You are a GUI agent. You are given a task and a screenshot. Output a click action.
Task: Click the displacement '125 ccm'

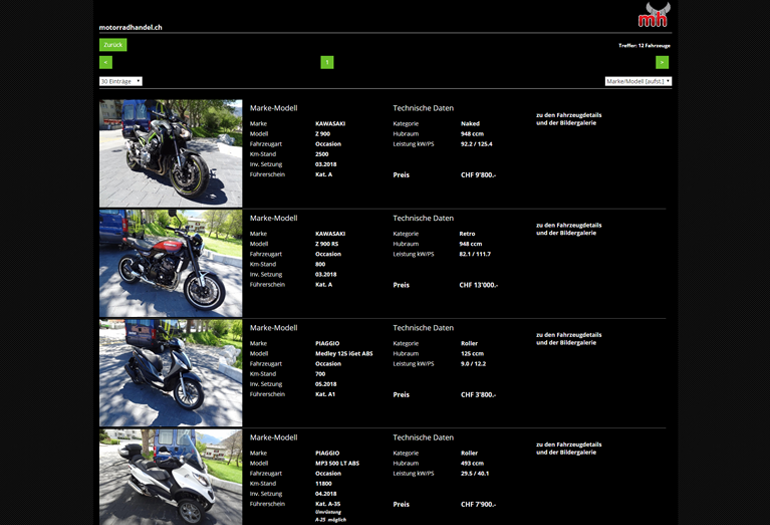tap(472, 354)
